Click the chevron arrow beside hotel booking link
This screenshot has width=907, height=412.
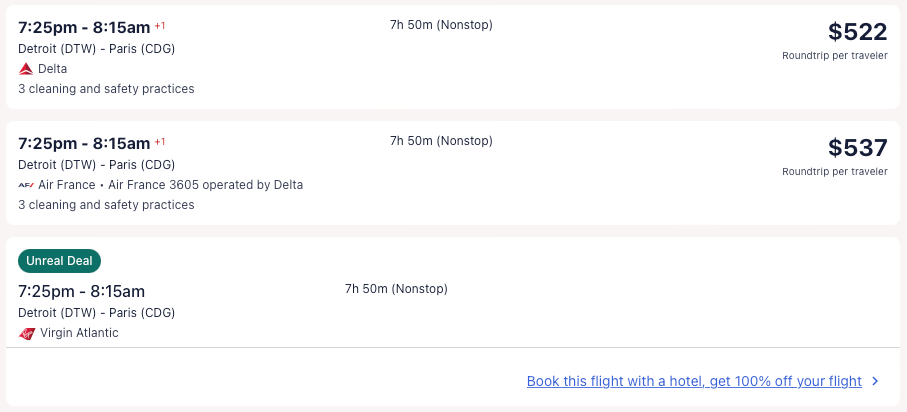point(875,381)
